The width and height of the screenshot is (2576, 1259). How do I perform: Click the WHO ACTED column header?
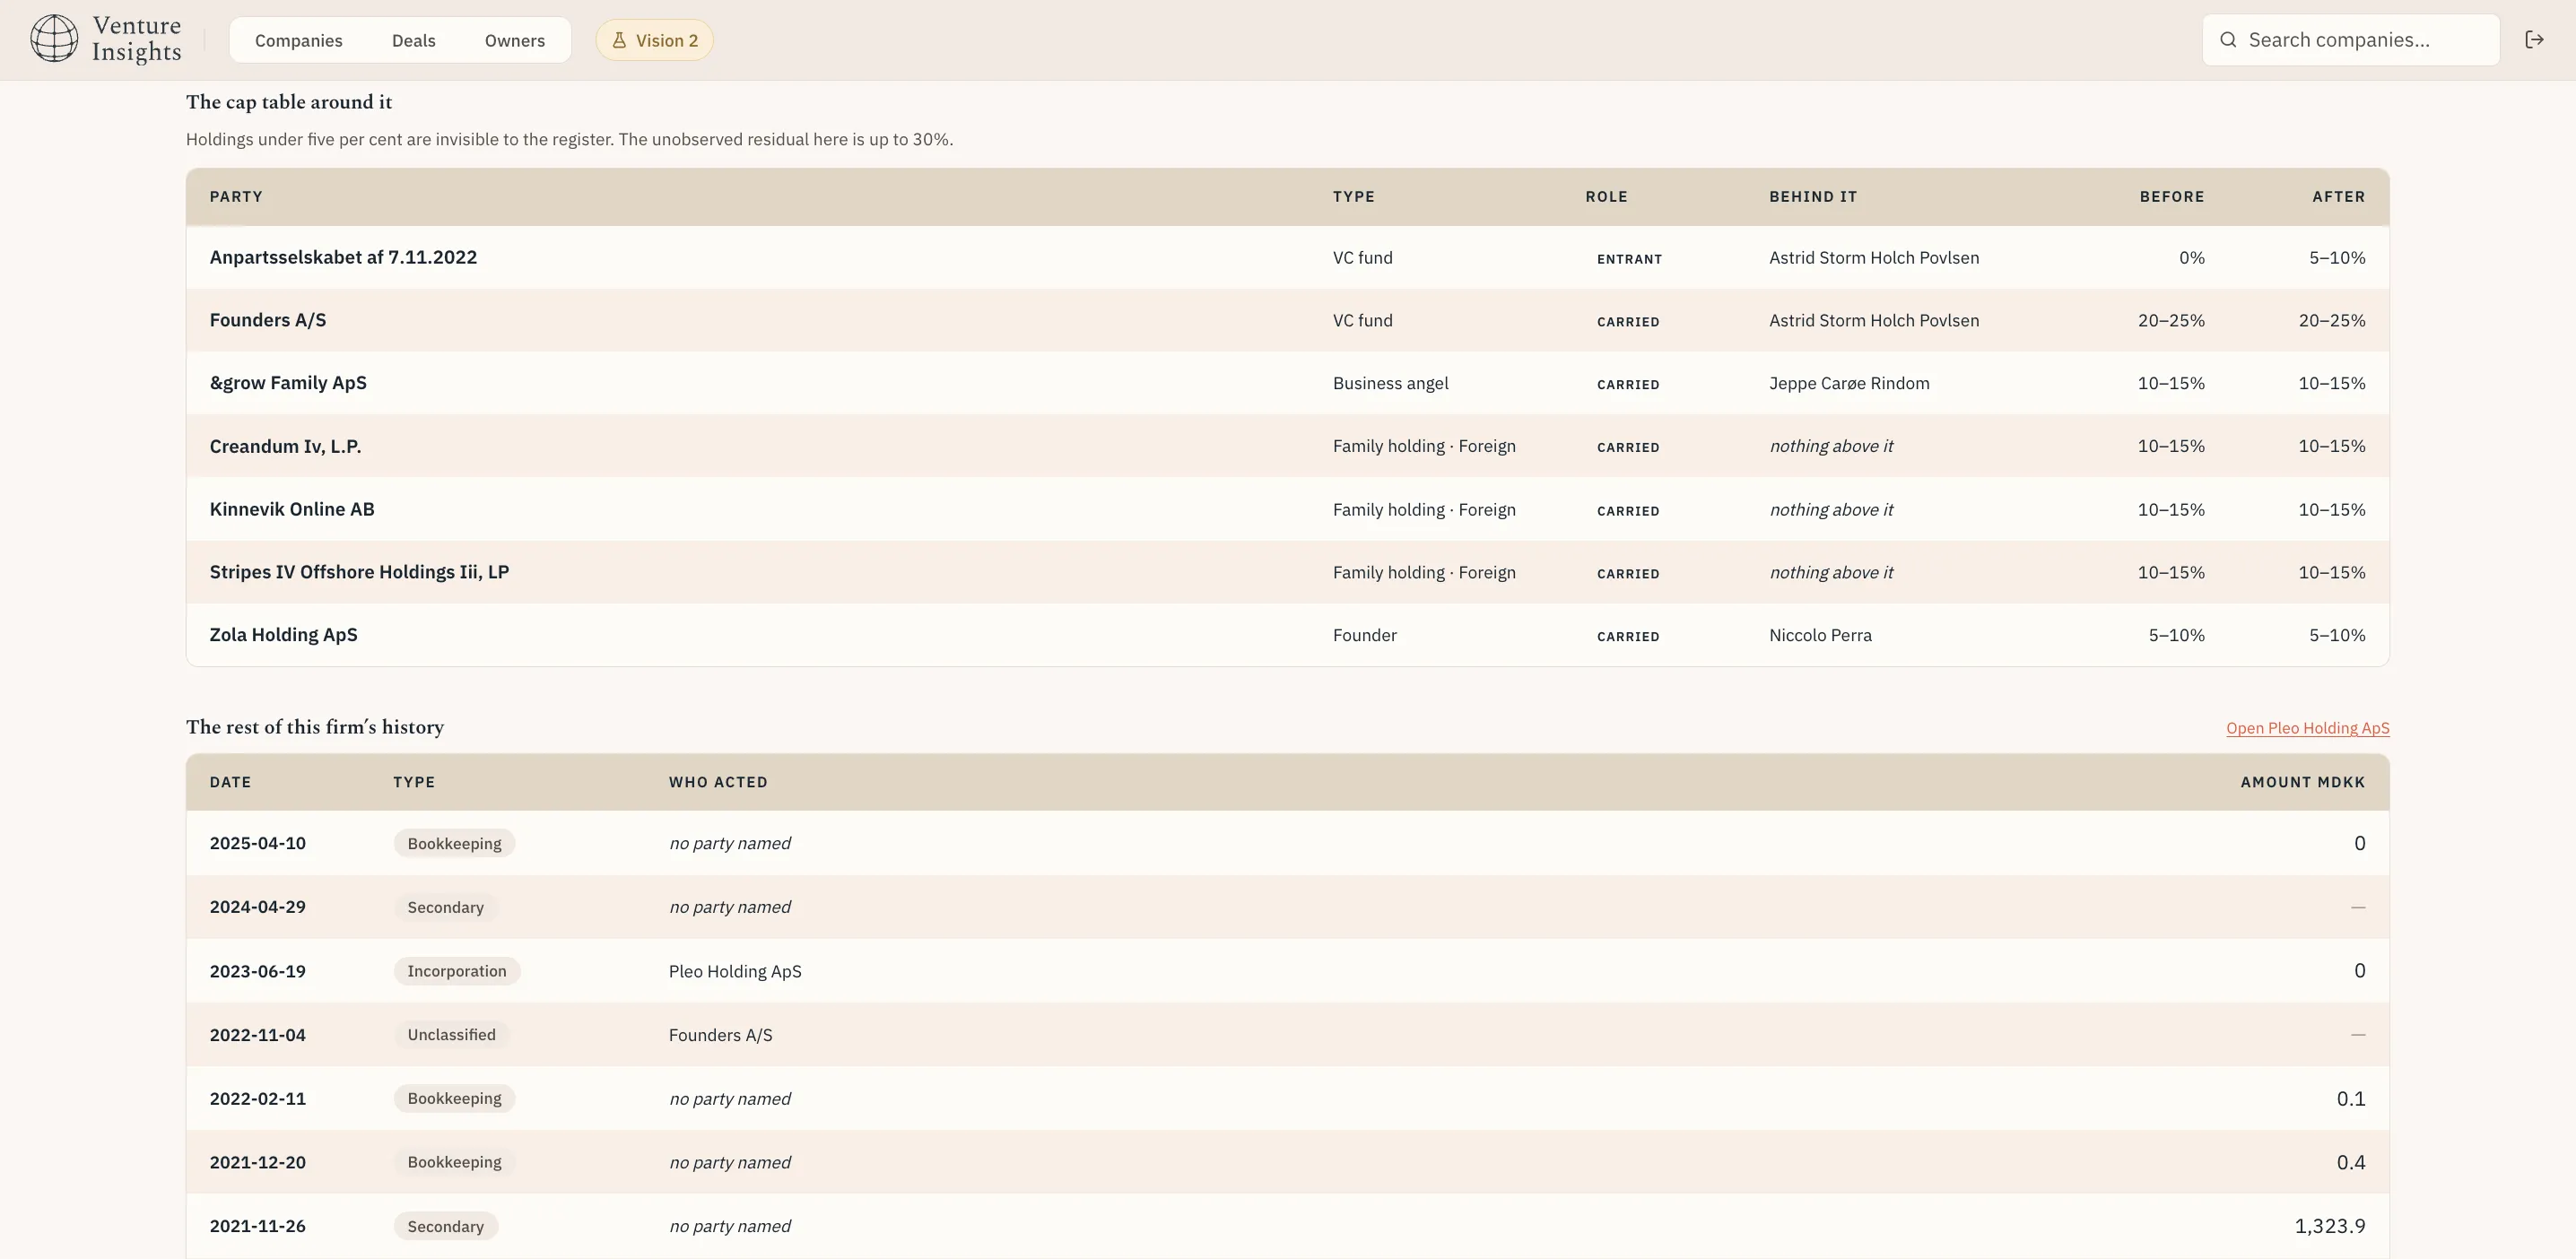tap(718, 782)
